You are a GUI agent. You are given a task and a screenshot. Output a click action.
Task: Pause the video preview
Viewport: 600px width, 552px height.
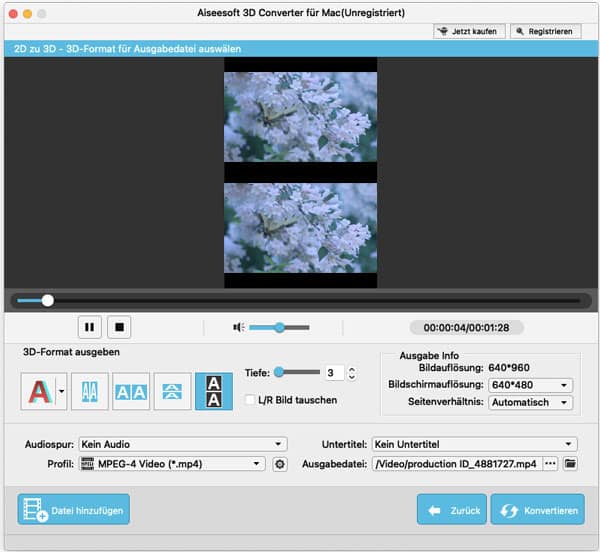tap(89, 327)
